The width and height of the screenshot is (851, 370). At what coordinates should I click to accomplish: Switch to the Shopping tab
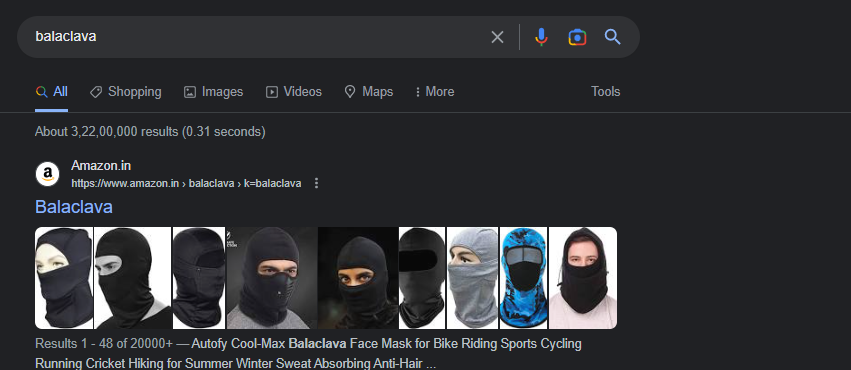[x=125, y=92]
